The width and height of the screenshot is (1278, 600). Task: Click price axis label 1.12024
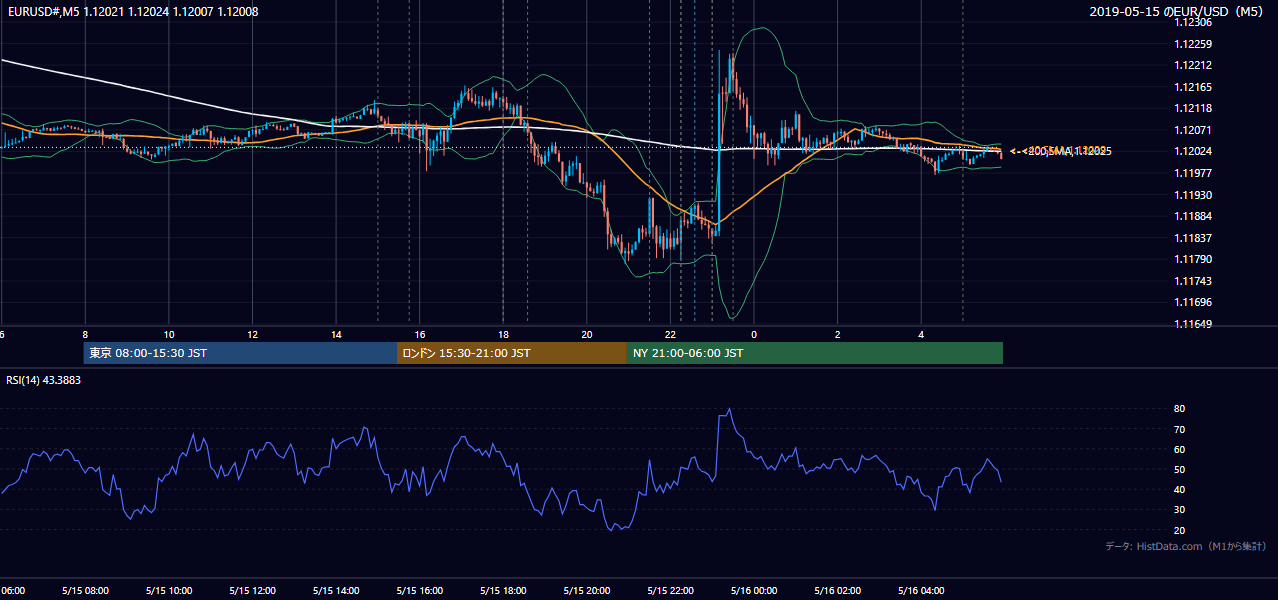1192,151
